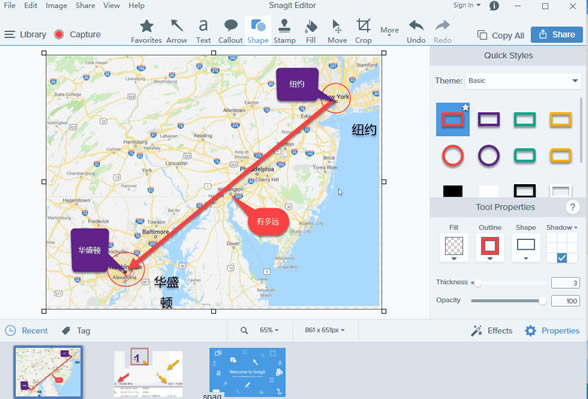Choose the red circle quick style
Screen dimensions: 588x399
point(453,155)
